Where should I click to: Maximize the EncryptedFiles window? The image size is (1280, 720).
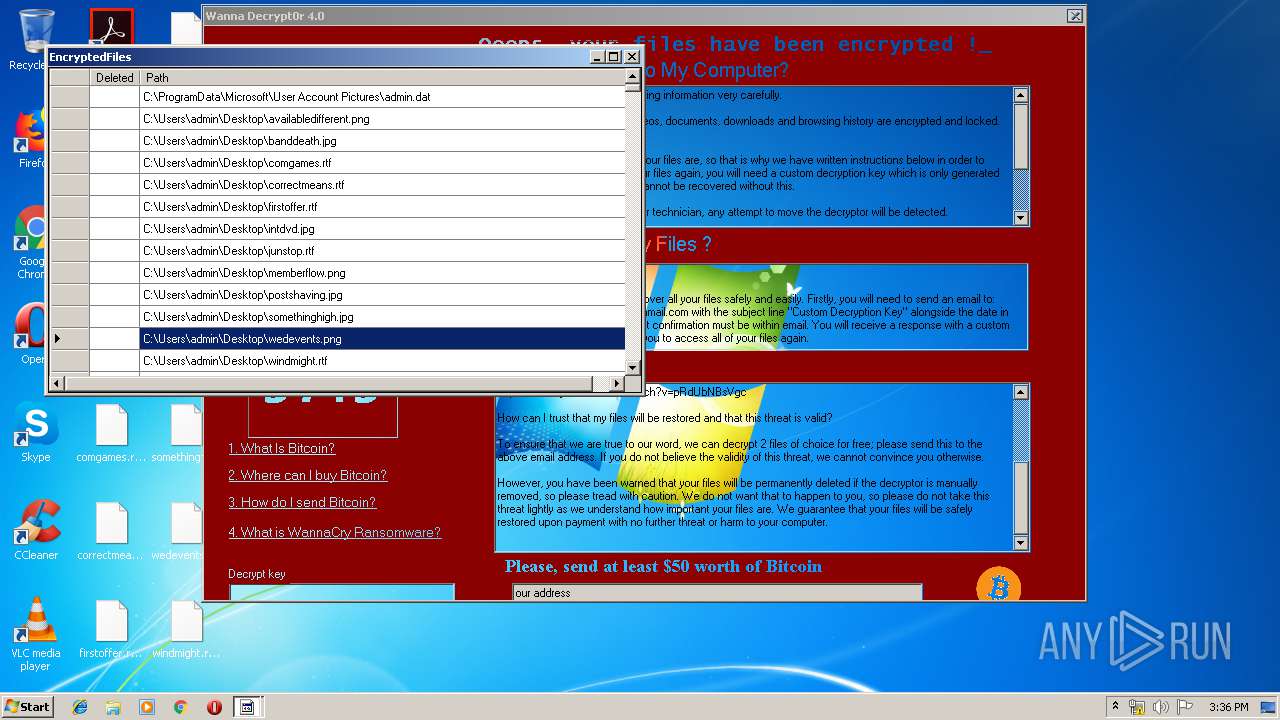[614, 57]
